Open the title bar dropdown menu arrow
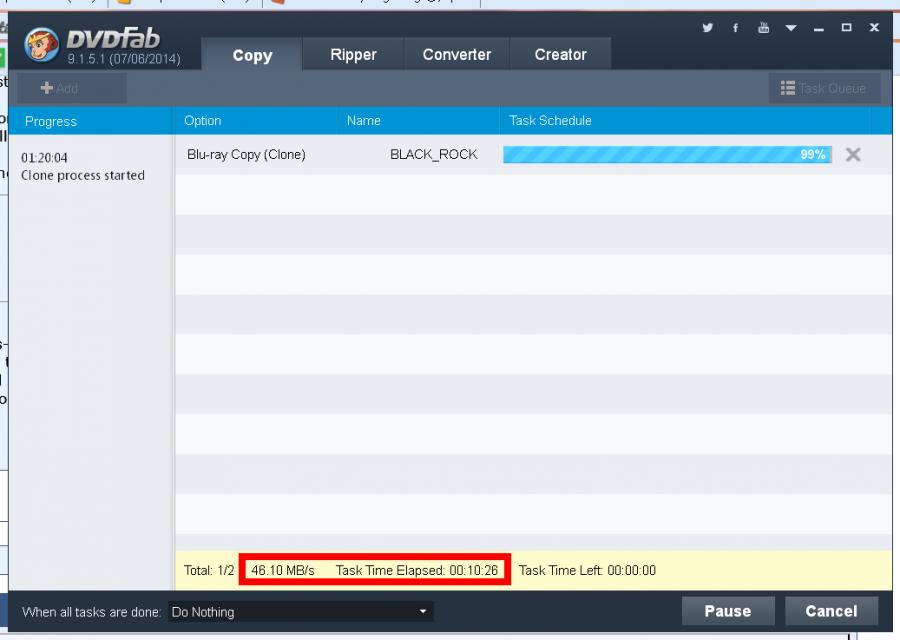The width and height of the screenshot is (900, 640). tap(791, 28)
